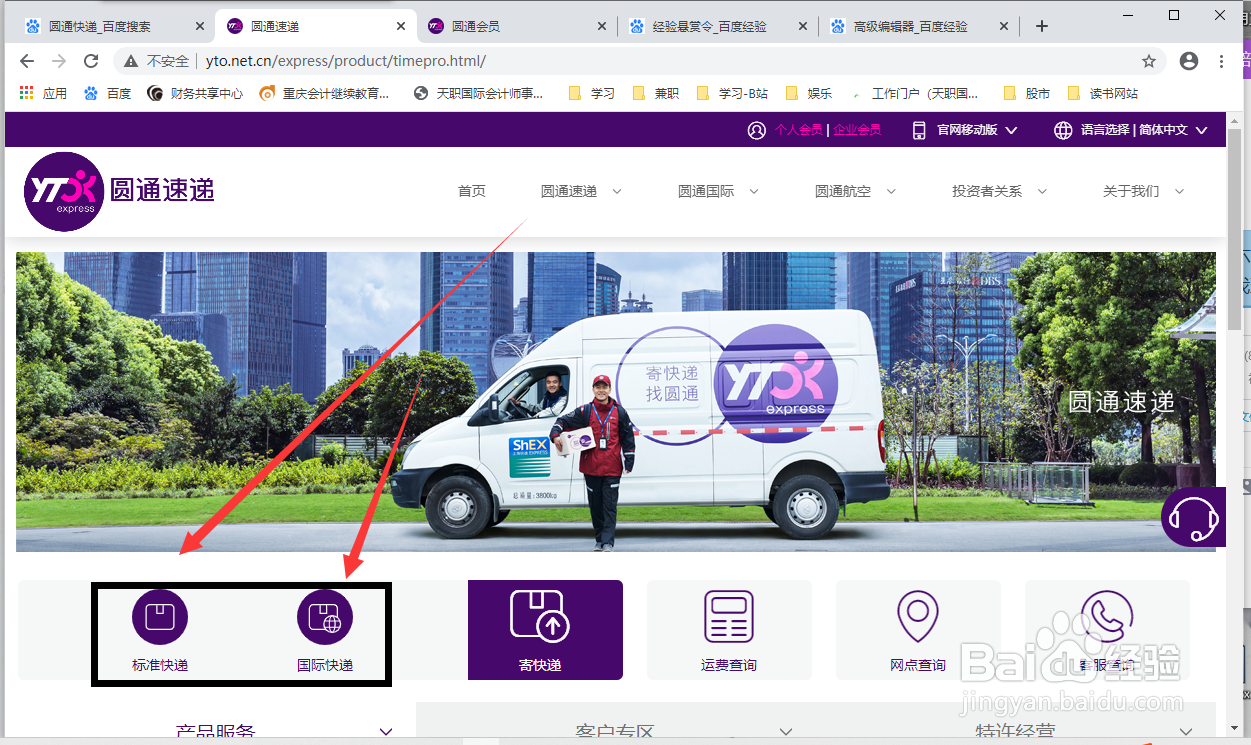Open the 股市 bookmark folder

click(x=1027, y=93)
